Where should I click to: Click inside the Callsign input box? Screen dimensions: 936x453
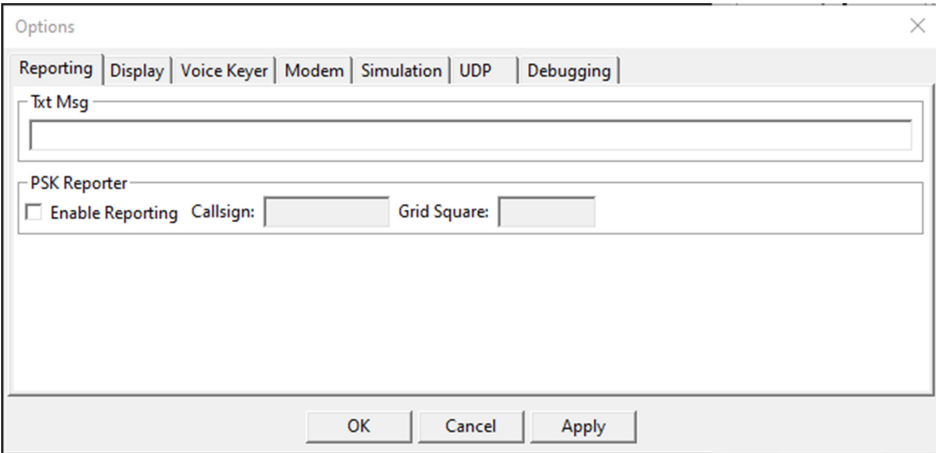click(327, 212)
